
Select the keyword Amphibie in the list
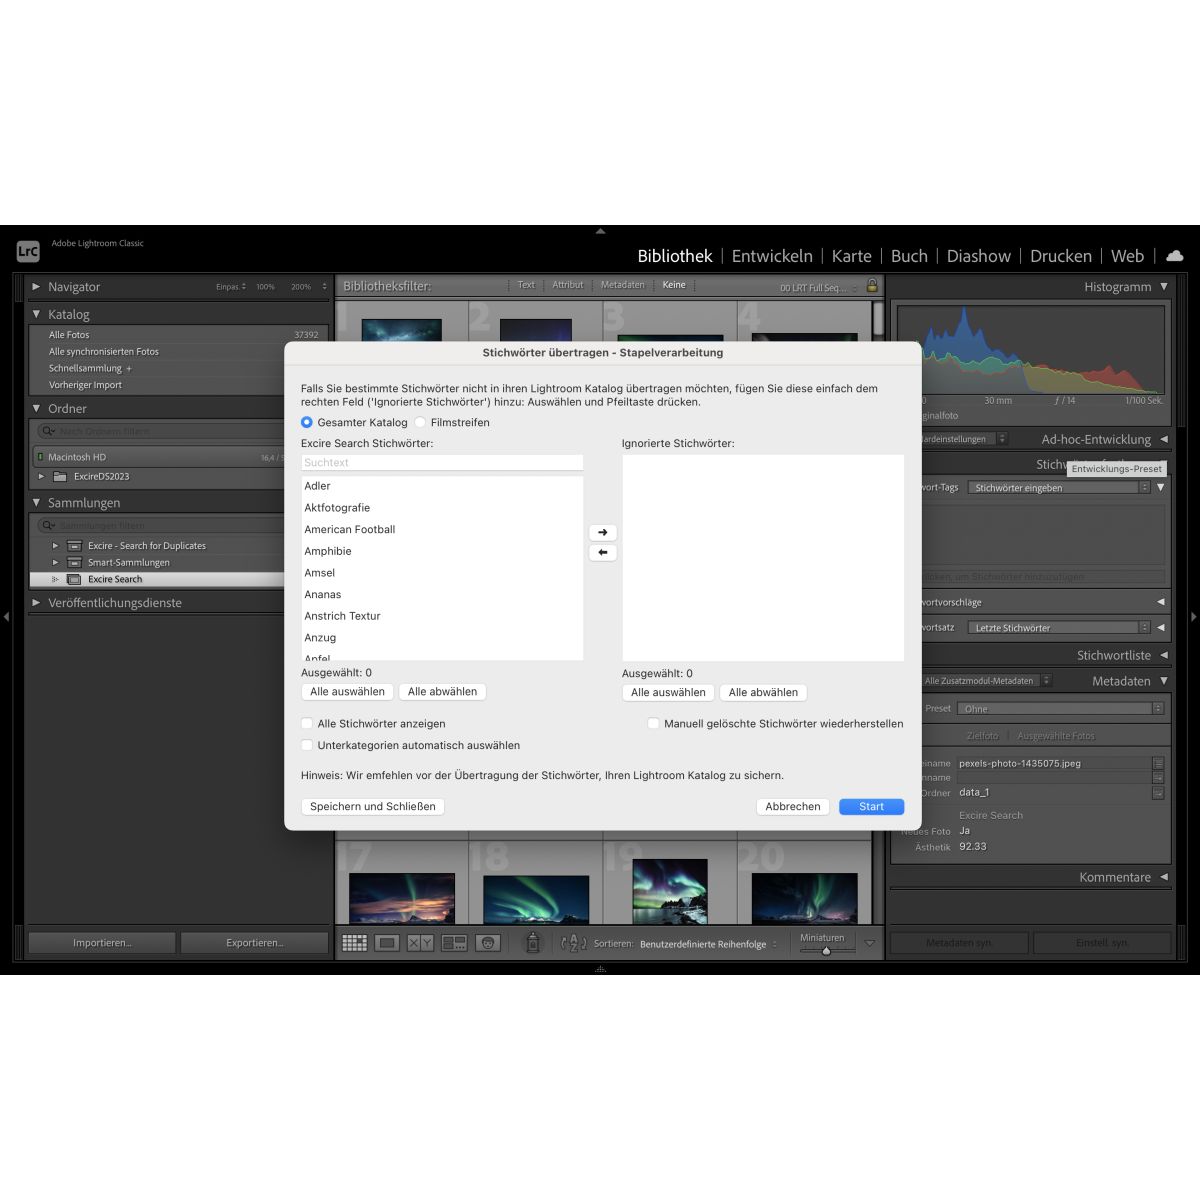pos(328,552)
